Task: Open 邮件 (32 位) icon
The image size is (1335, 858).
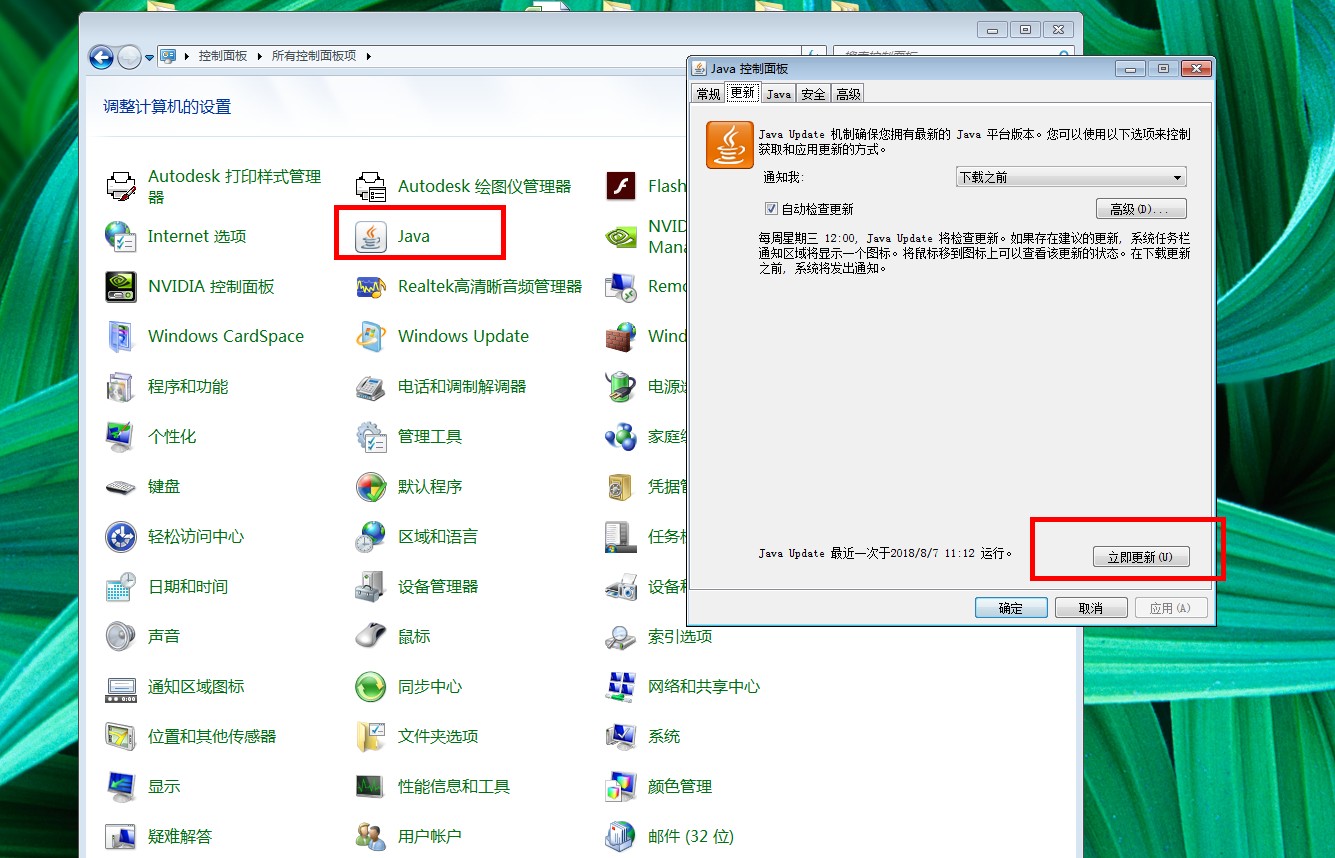Action: coord(621,836)
